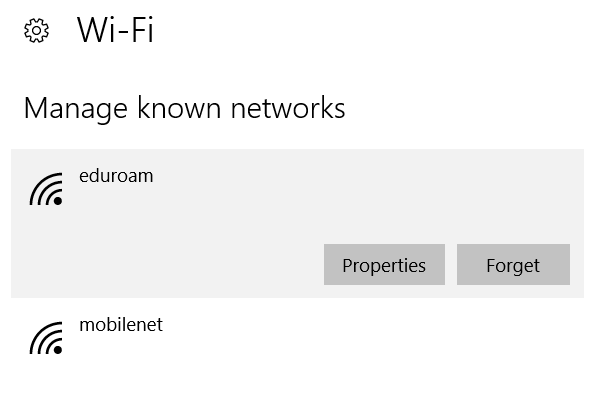Screen dimensions: 608x410
Task: Click the settings gear icon beside Wi-Fi
Action: point(36,30)
